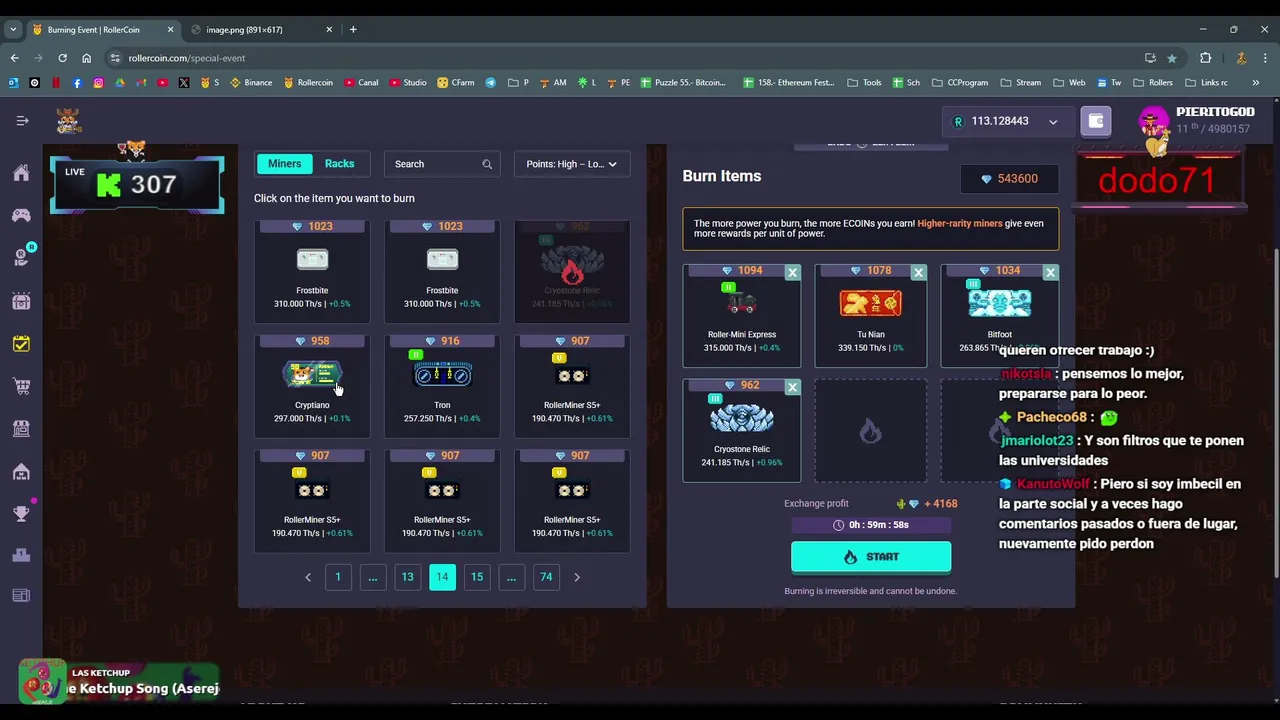This screenshot has height=720, width=1280.
Task: Open Chrome extensions puzzle icon
Action: (x=1205, y=58)
